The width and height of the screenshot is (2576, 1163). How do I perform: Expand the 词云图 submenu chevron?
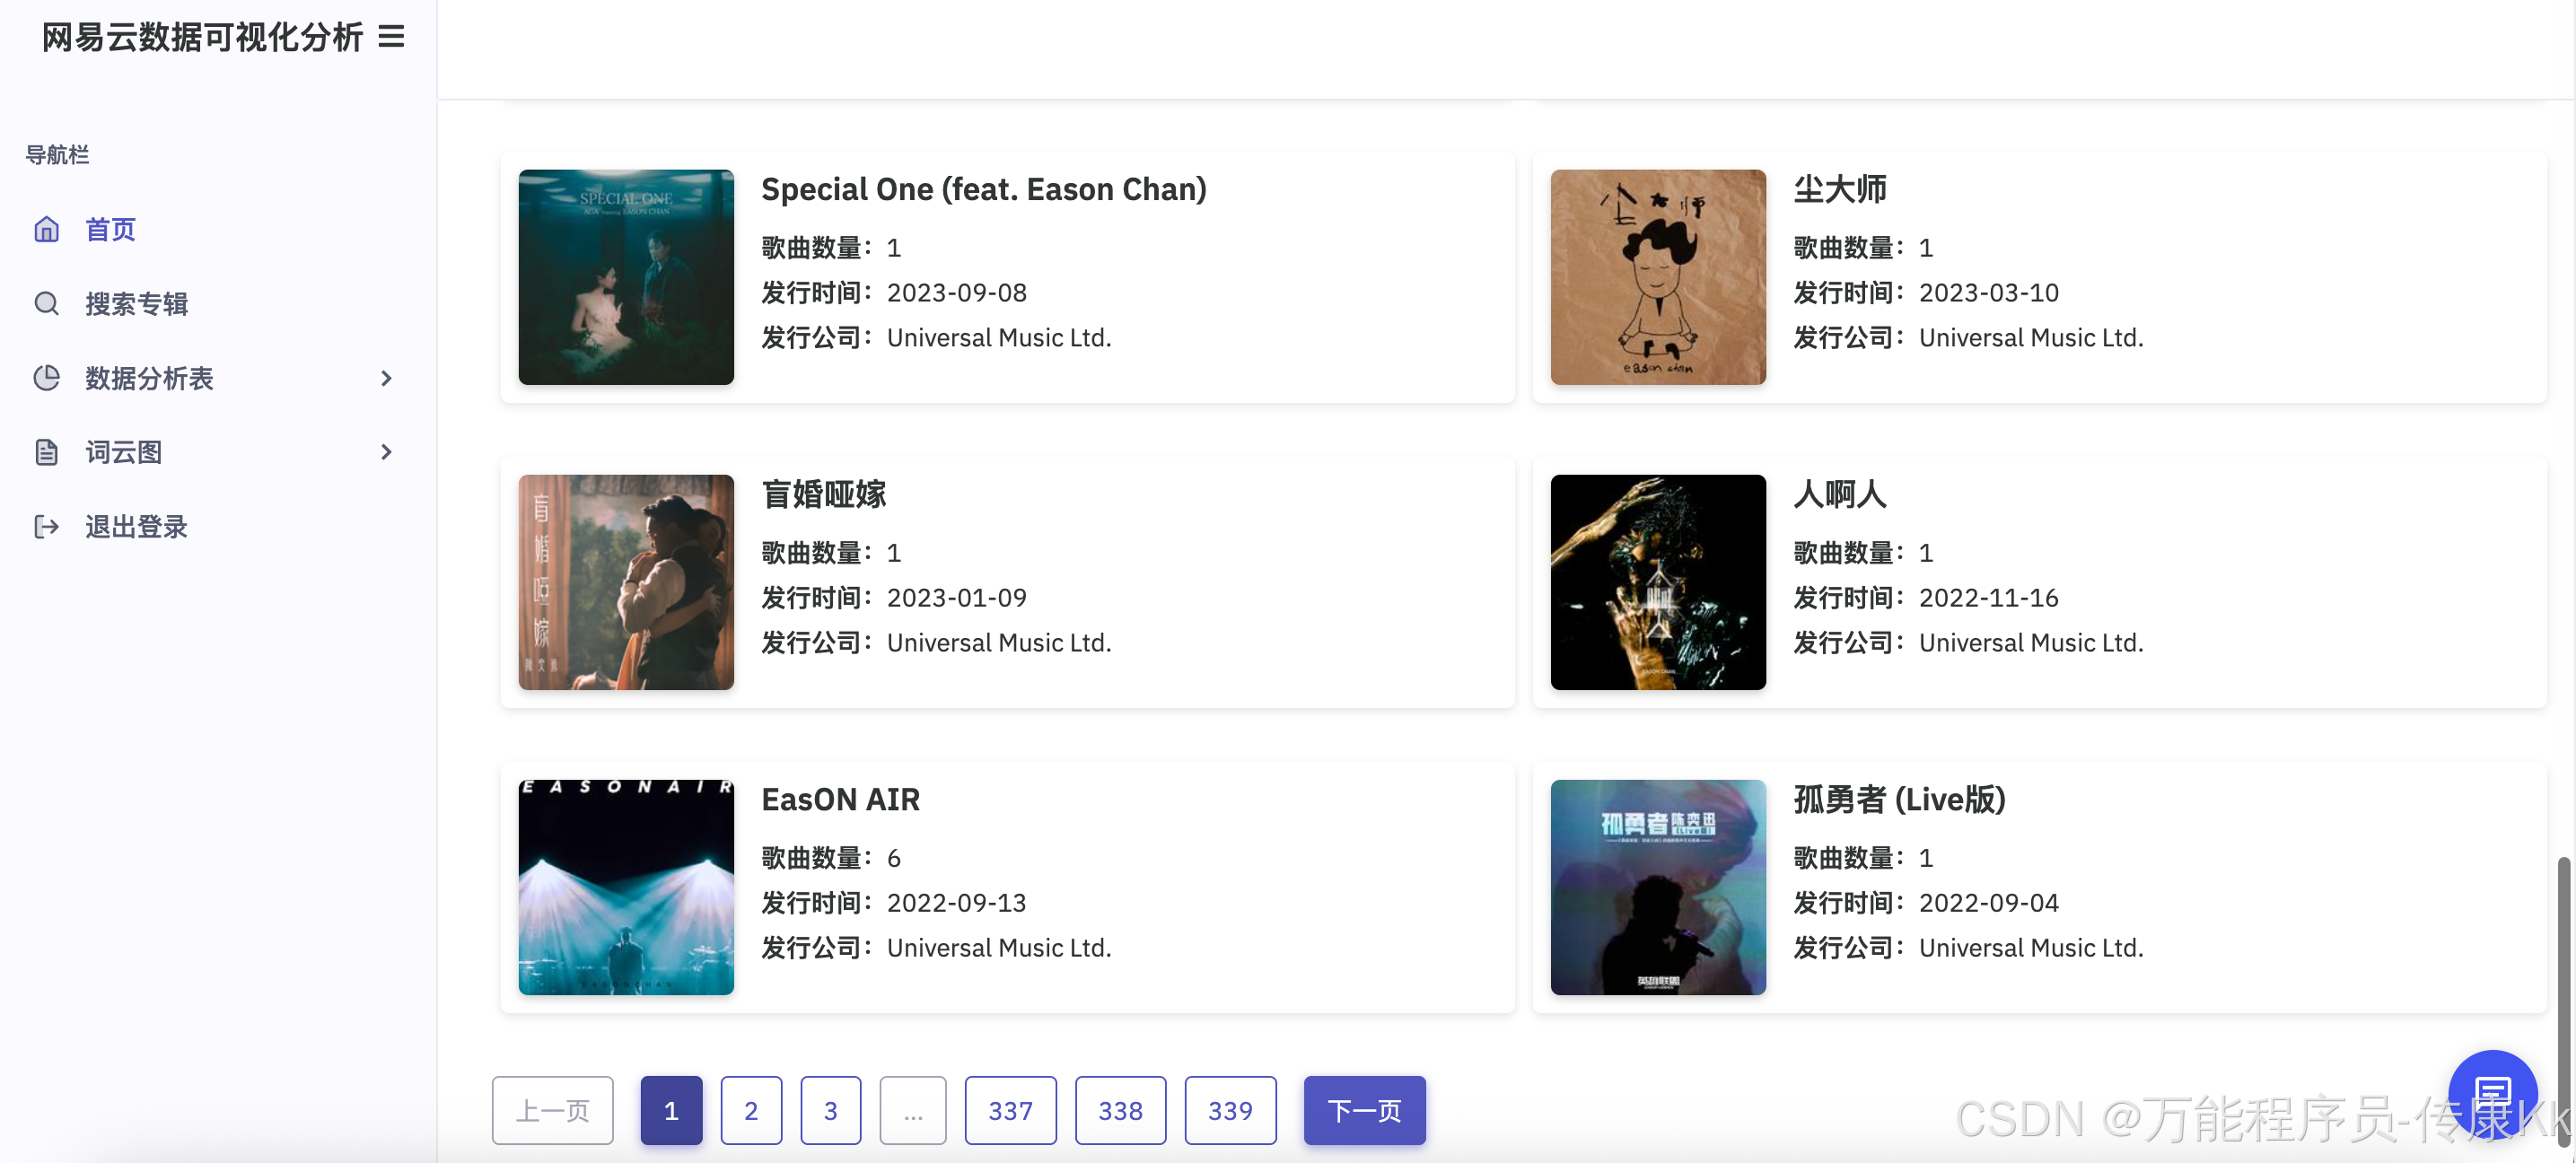click(386, 452)
